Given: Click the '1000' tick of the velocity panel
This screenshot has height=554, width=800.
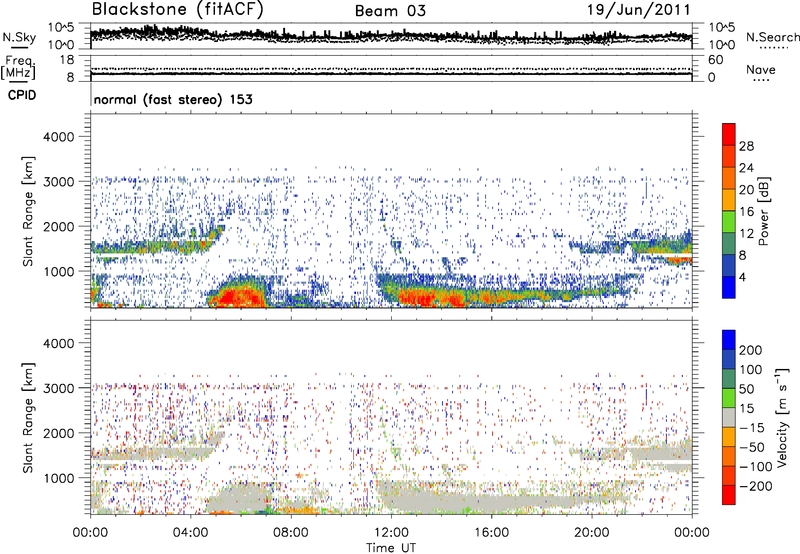Looking at the screenshot, I should coord(58,478).
